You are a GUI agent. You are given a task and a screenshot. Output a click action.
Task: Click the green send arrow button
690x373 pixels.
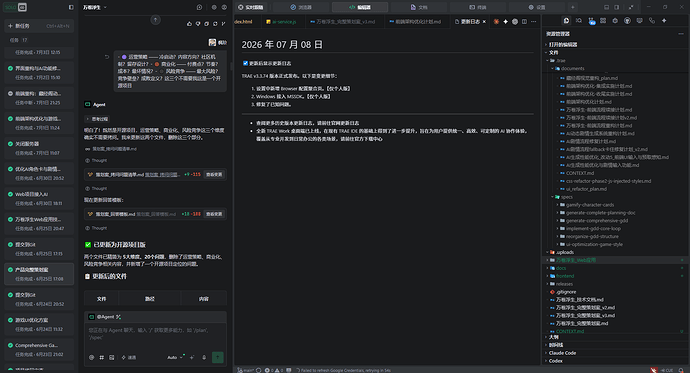[x=218, y=357]
